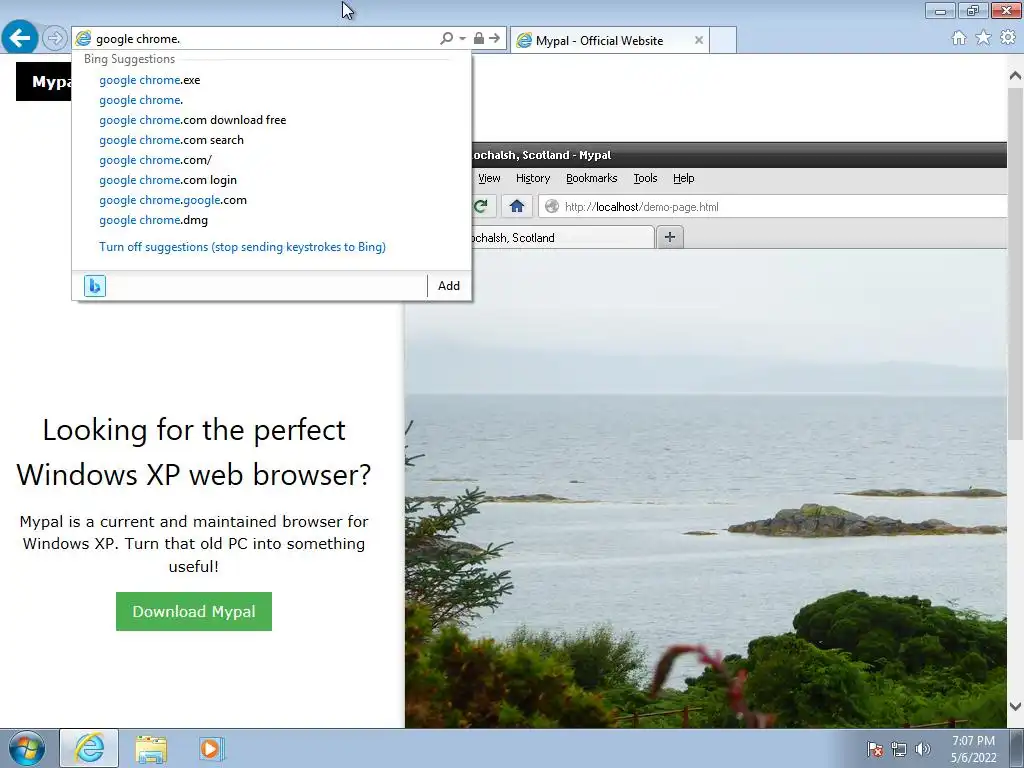The image size is (1024, 768).
Task: Go back with the blue back arrow
Action: point(20,37)
